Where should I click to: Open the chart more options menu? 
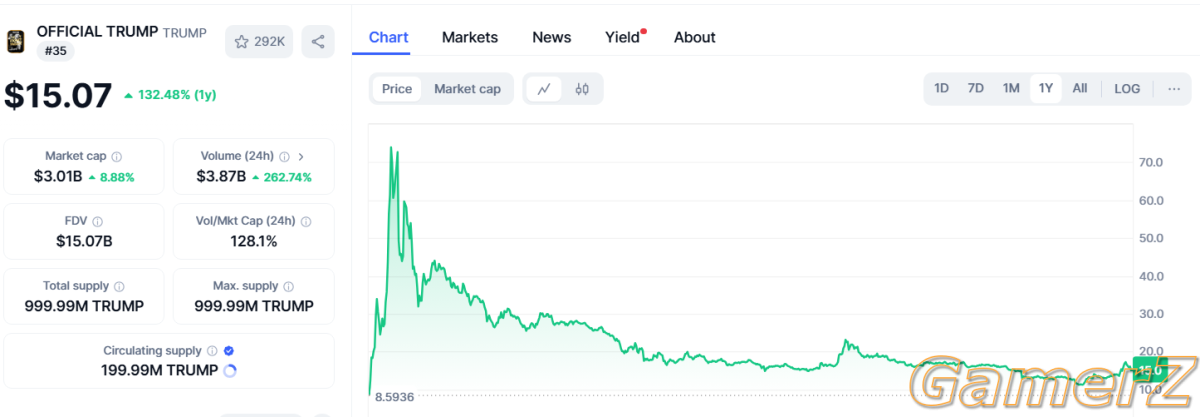(x=1174, y=88)
